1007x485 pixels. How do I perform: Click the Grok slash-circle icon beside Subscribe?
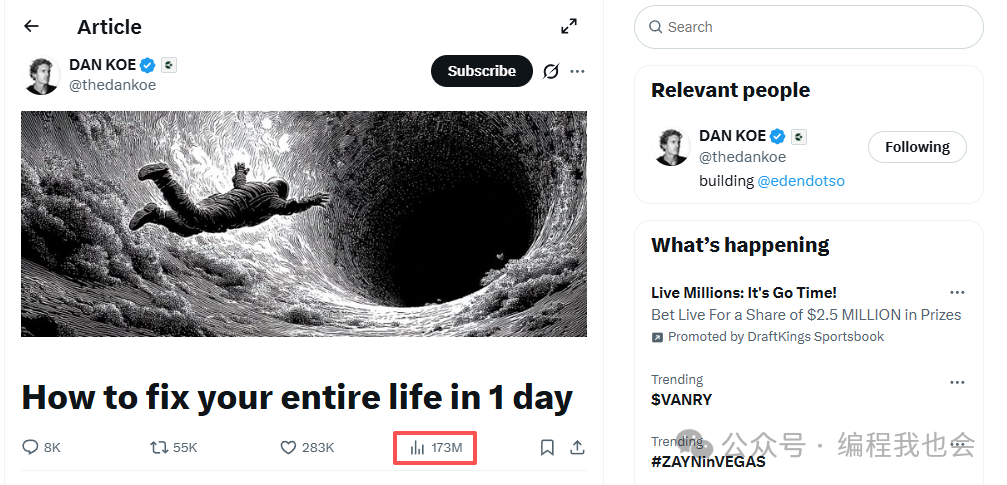pyautogui.click(x=550, y=71)
